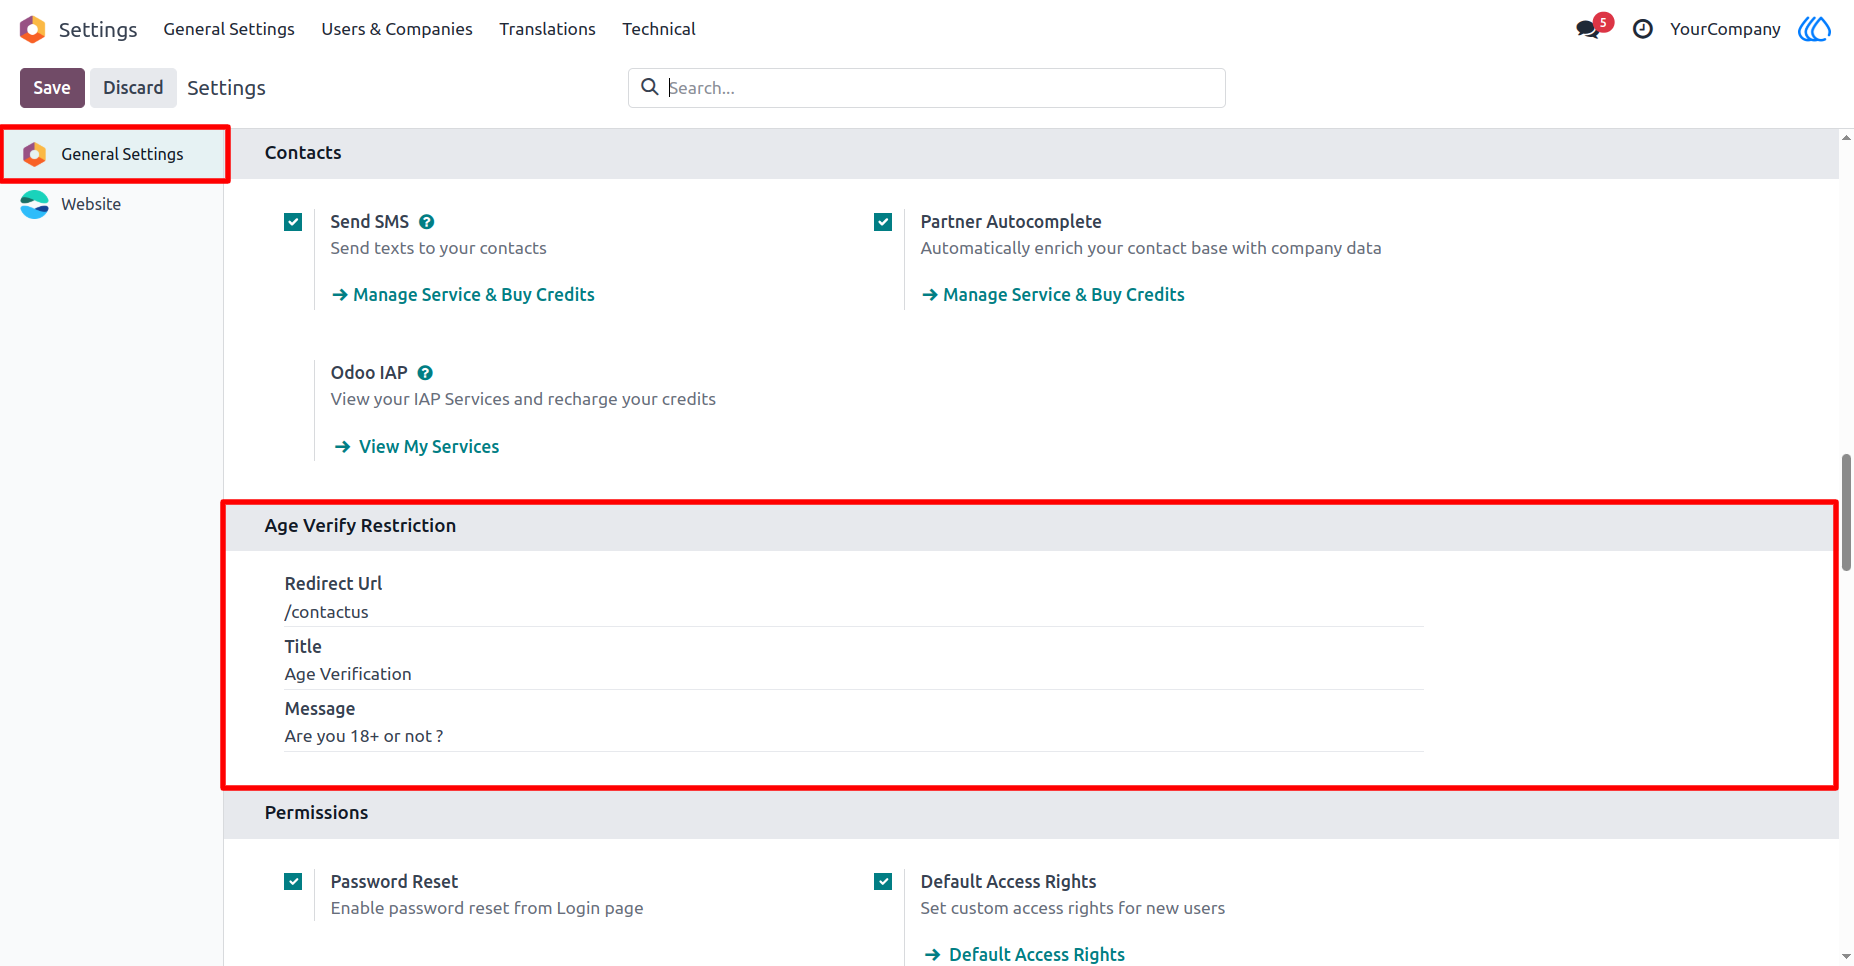Screen dimensions: 1854x966
Task: Click the Save button
Action: click(x=52, y=88)
